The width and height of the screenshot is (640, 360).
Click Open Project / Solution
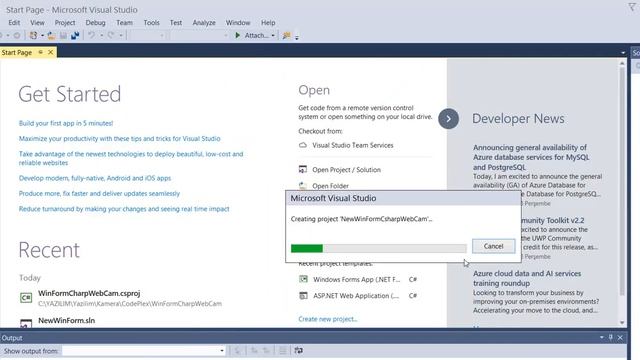click(x=347, y=170)
